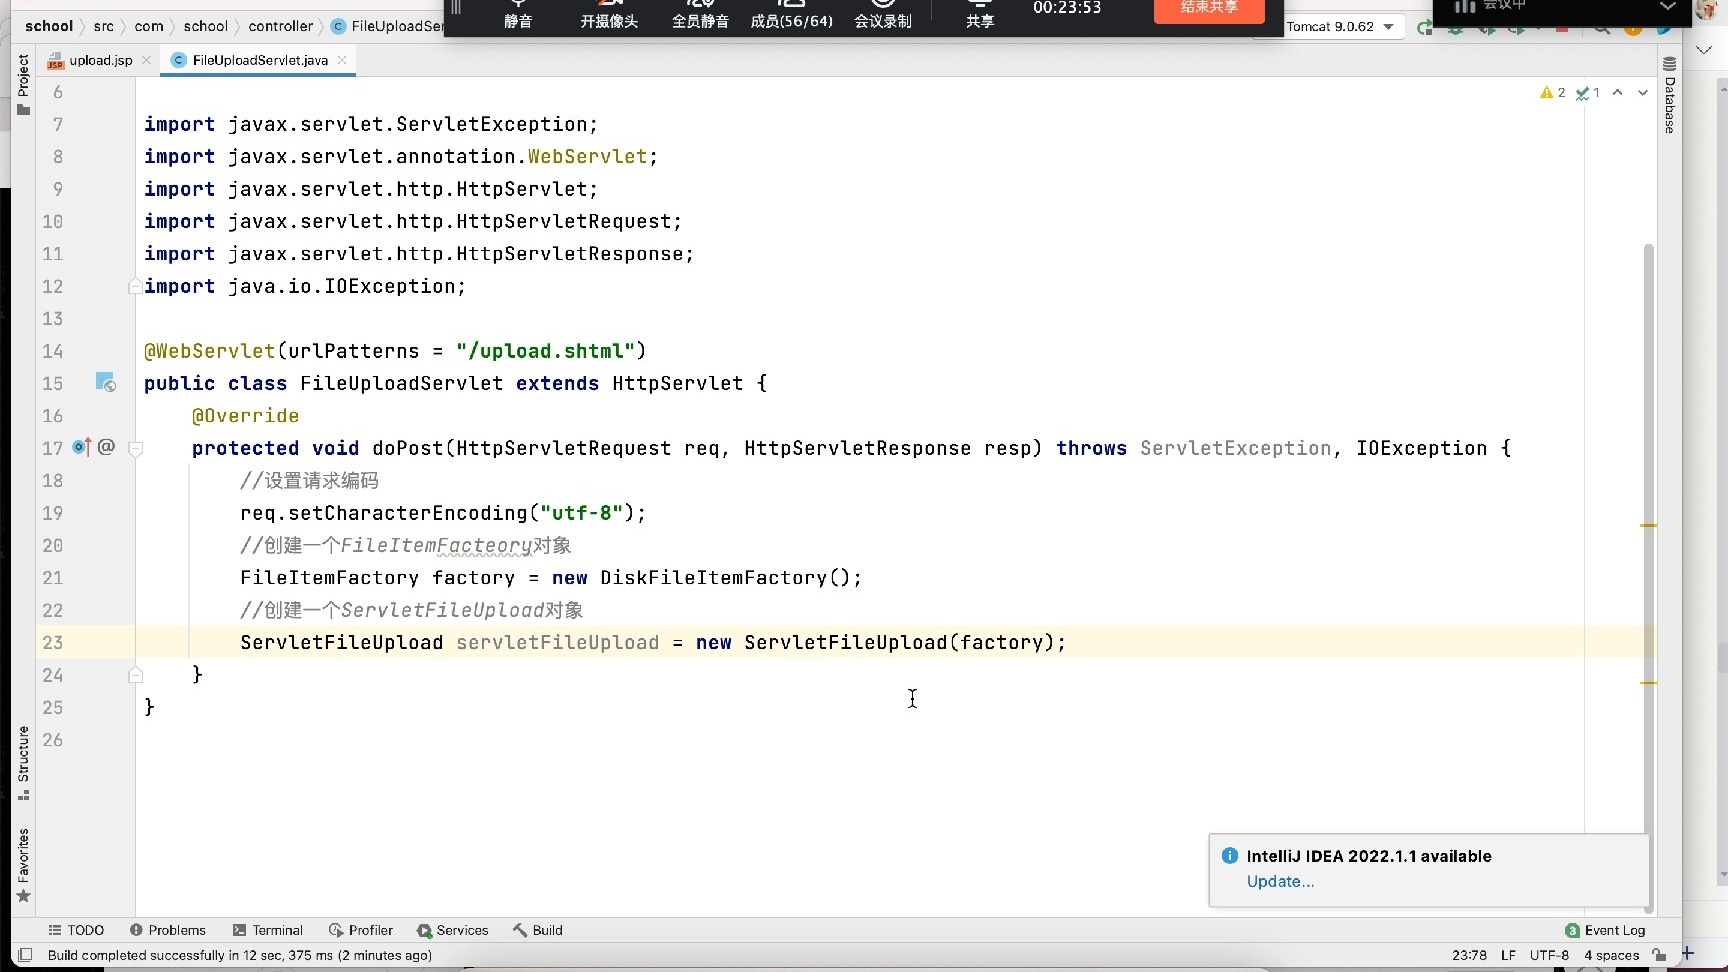Click the WebServlet annotation on line 14

click(x=210, y=351)
